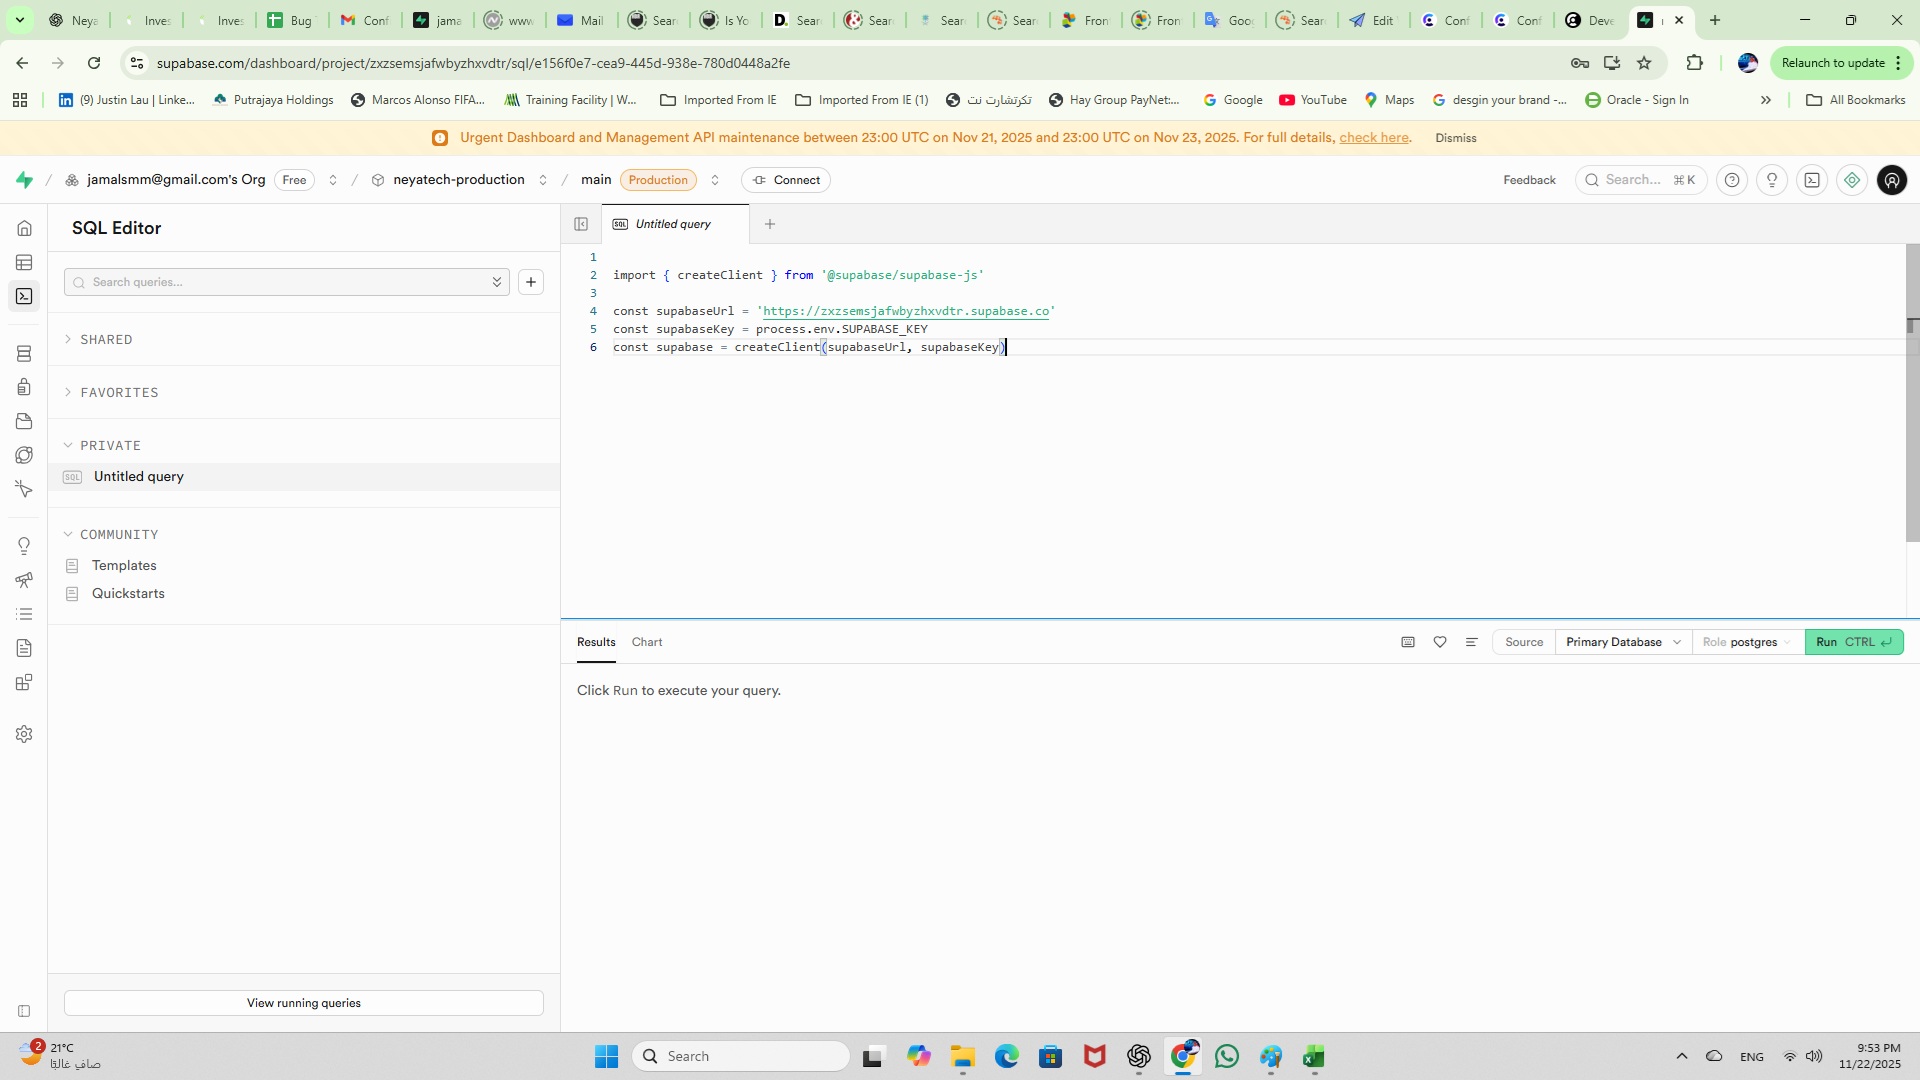Open Logs via the list icon

pos(23,614)
